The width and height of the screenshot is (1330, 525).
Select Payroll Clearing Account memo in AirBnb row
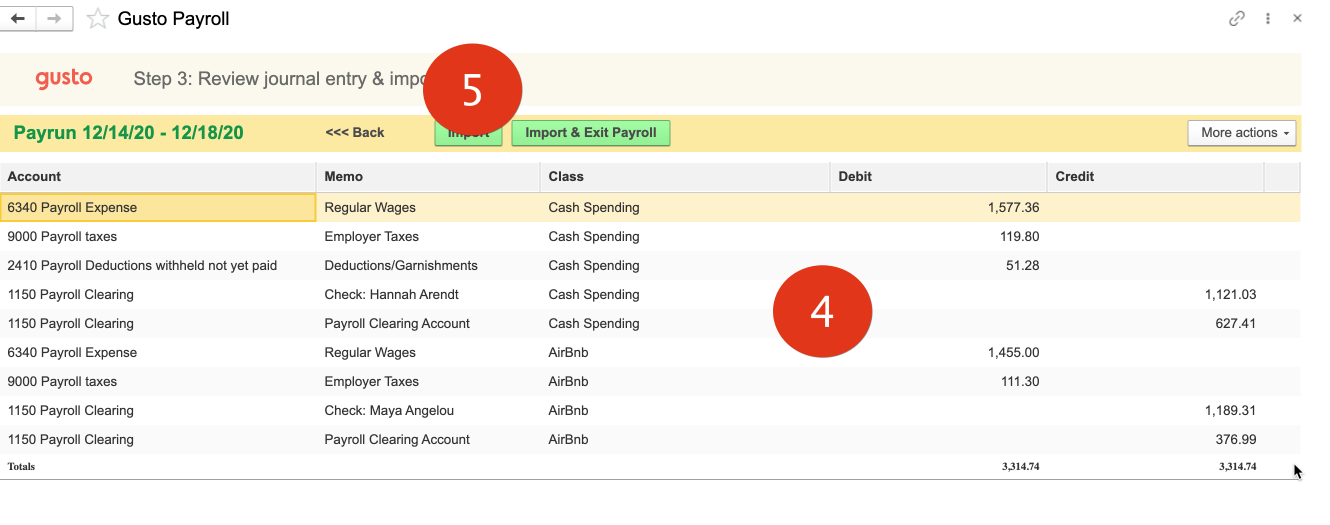[429, 439]
